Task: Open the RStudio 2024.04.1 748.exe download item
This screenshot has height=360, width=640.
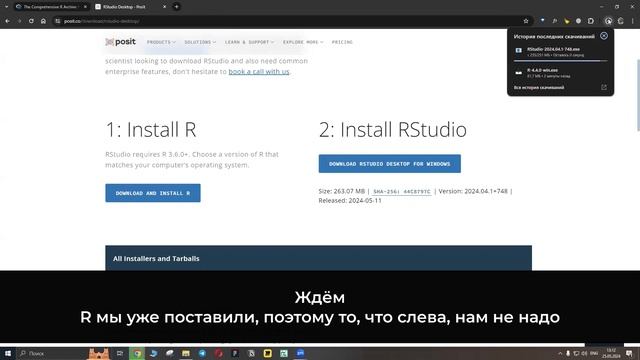Action: (x=560, y=51)
